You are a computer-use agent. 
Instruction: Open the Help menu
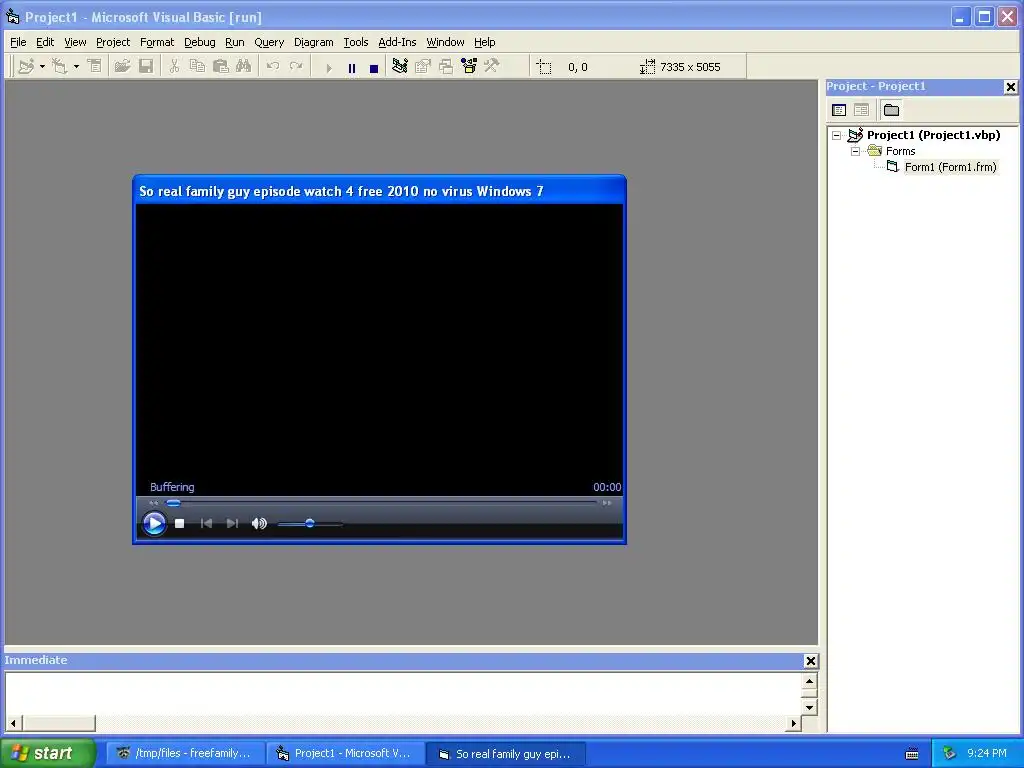pos(485,42)
